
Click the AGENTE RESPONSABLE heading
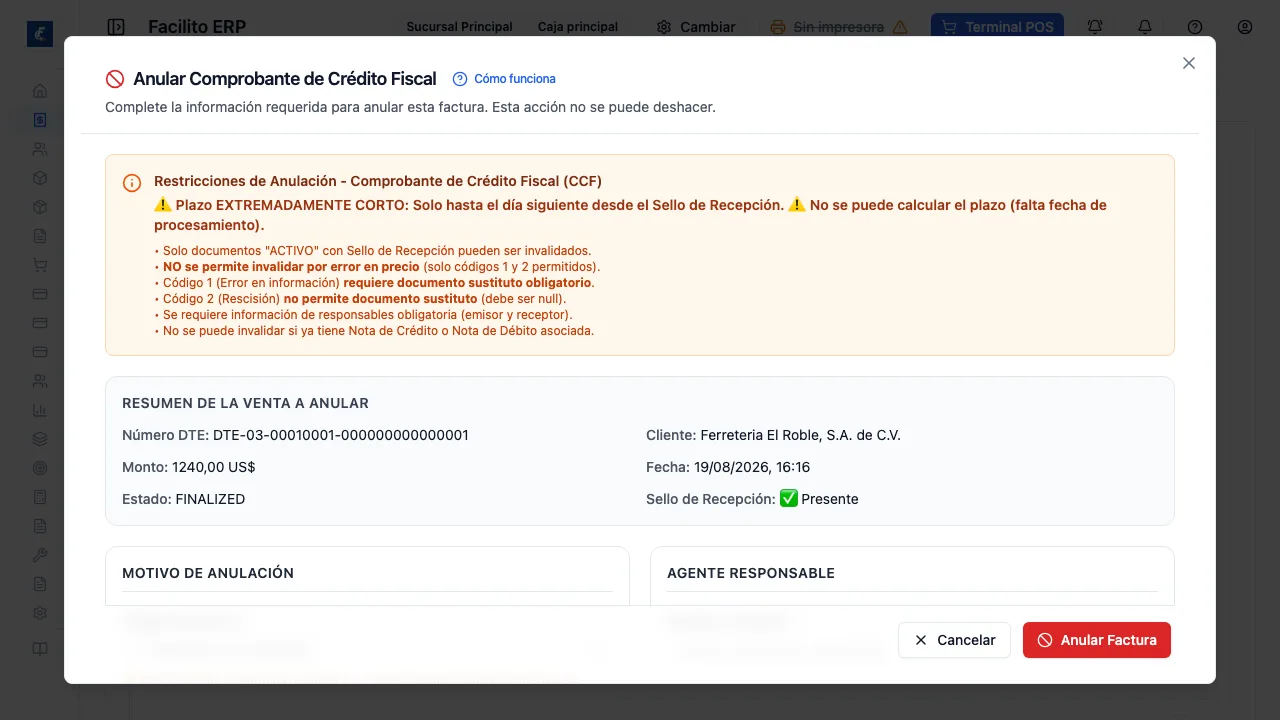pos(751,573)
